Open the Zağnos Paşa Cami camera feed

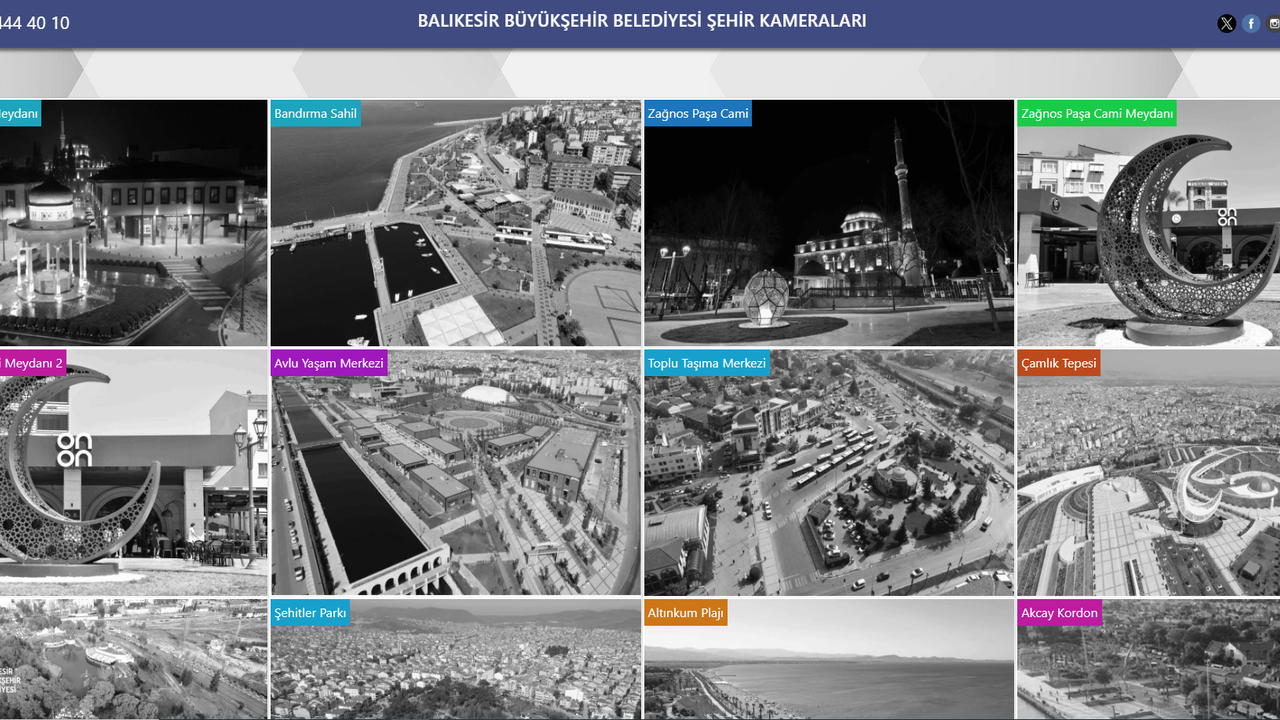point(829,222)
